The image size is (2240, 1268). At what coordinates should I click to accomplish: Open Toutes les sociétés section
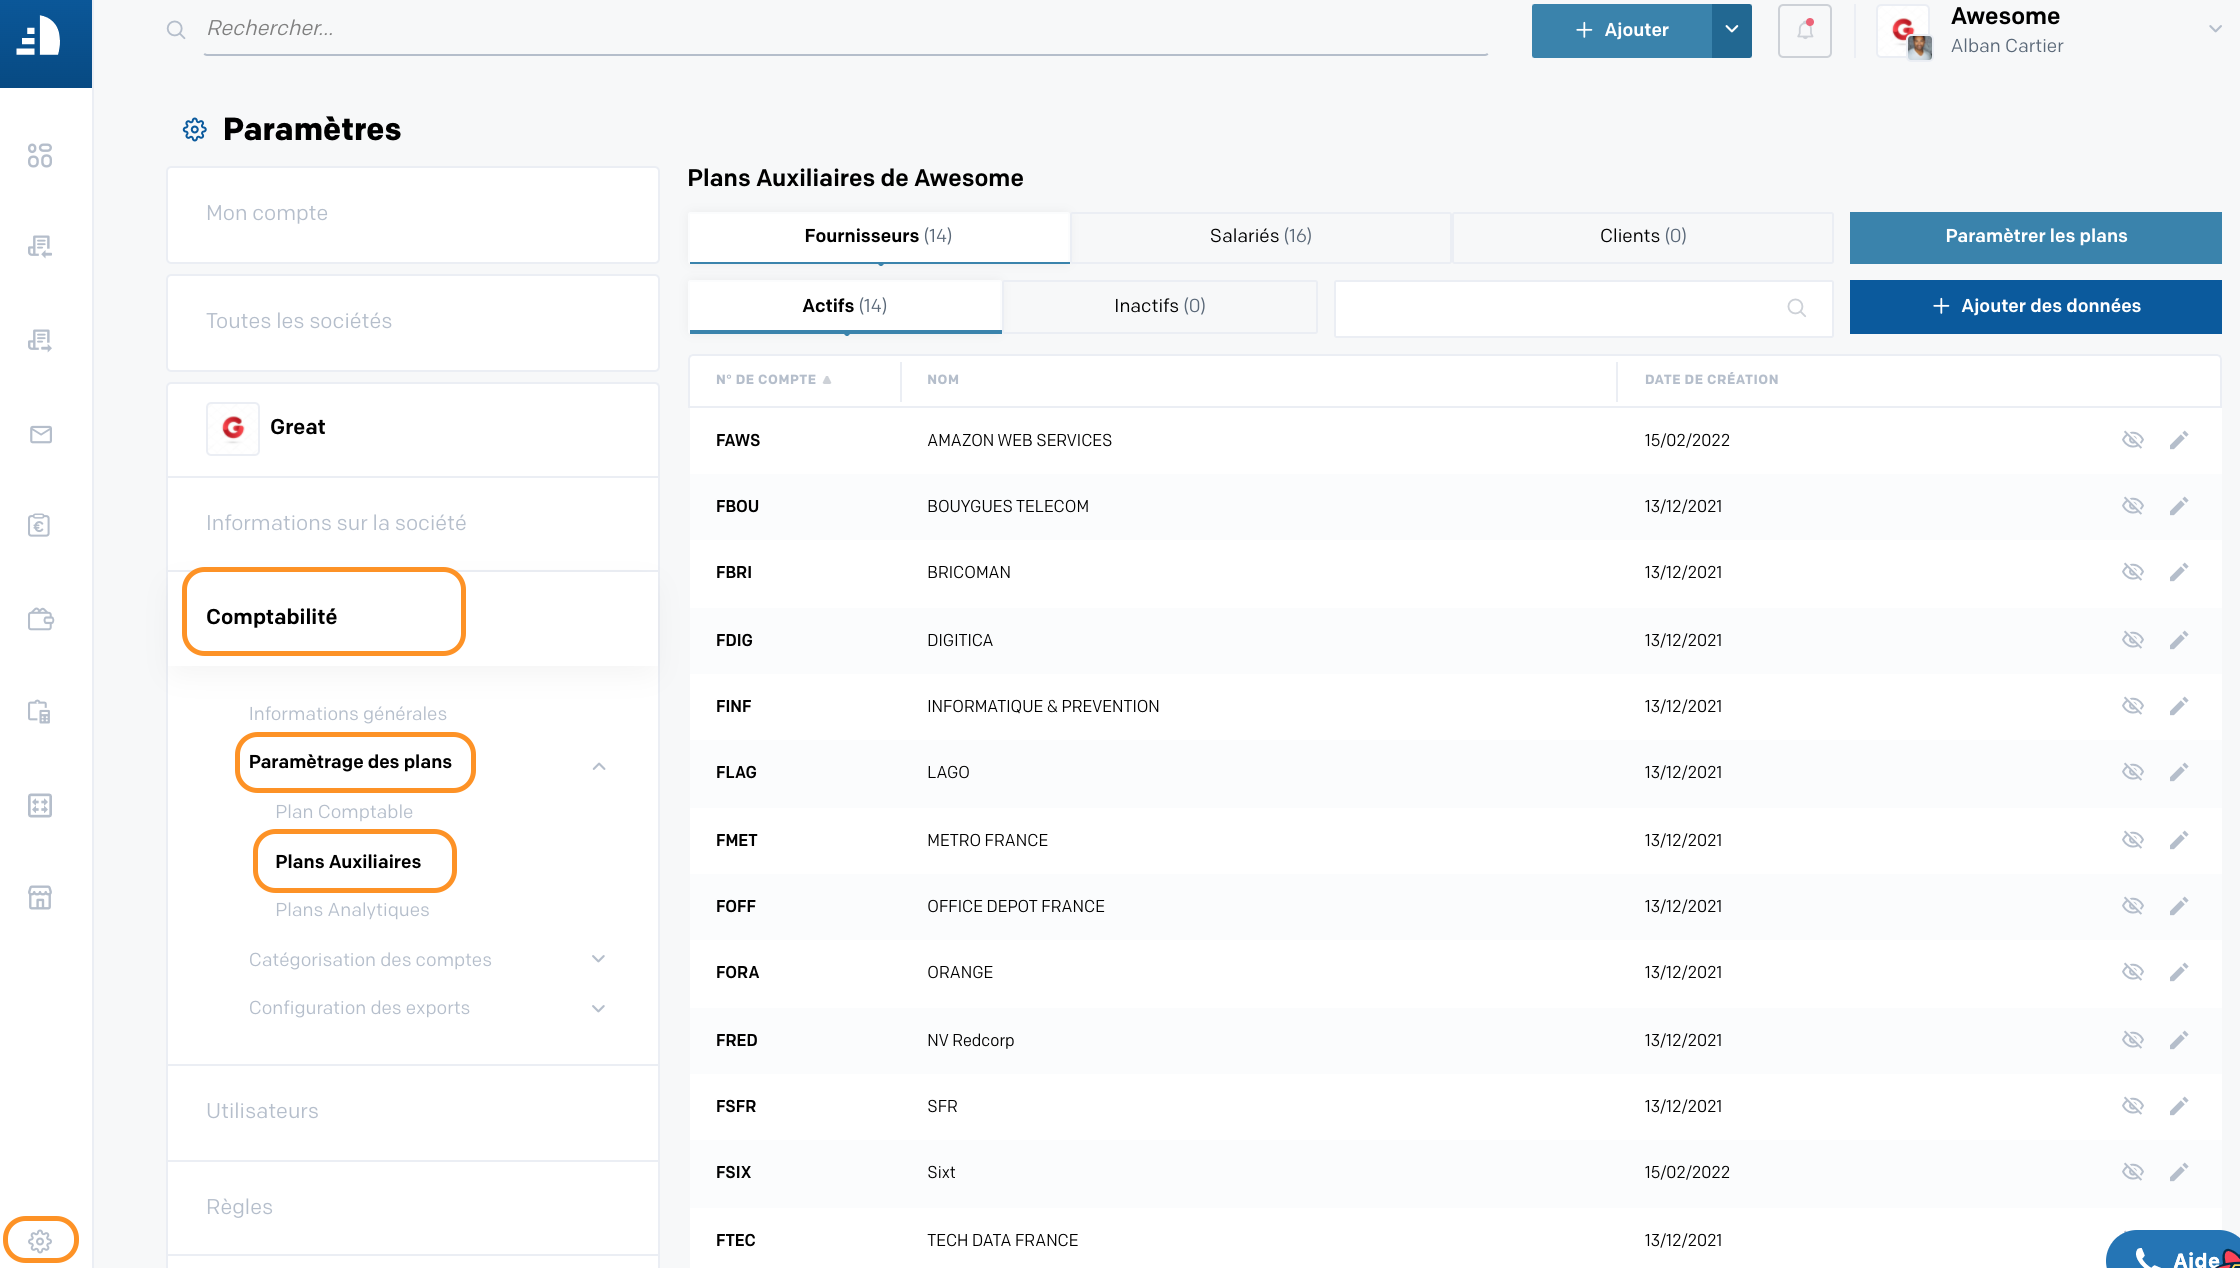(x=413, y=322)
